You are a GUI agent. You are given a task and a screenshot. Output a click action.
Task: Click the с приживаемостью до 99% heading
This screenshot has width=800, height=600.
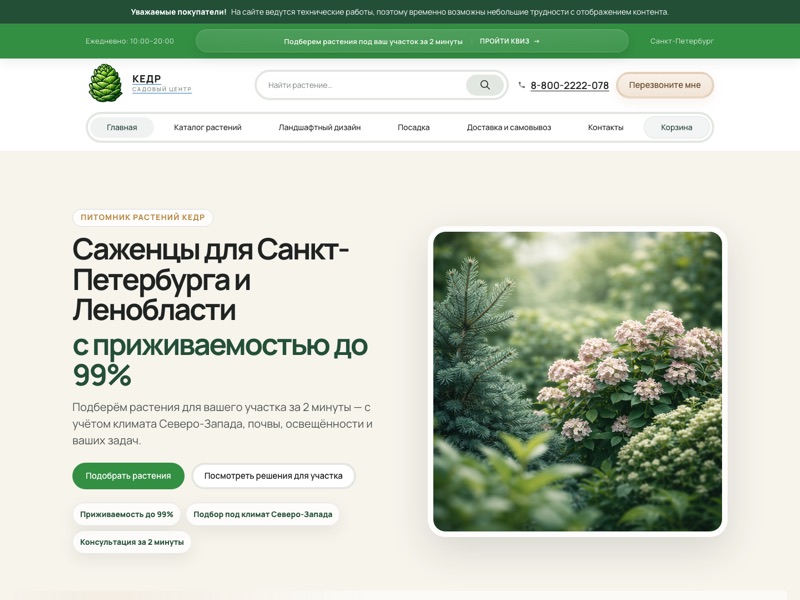[x=220, y=360]
